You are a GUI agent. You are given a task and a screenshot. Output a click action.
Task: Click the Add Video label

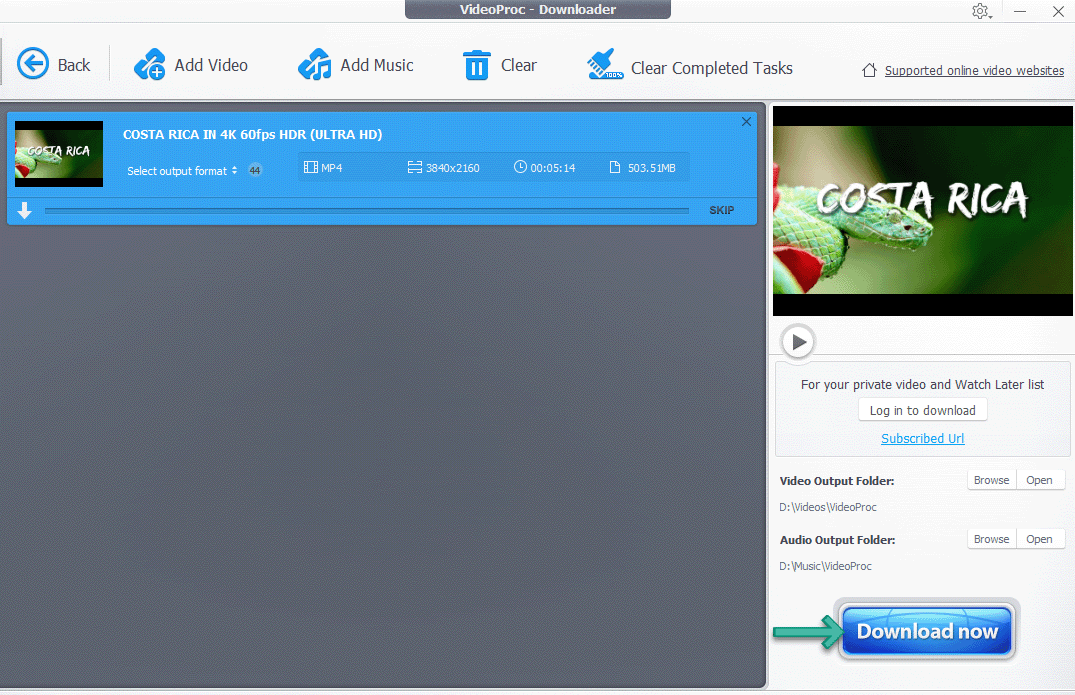pos(211,65)
